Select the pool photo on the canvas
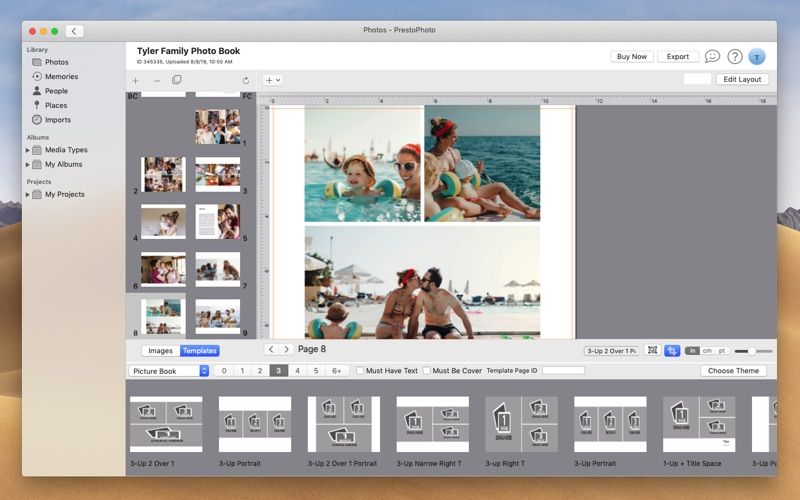Image resolution: width=800 pixels, height=500 pixels. 363,164
